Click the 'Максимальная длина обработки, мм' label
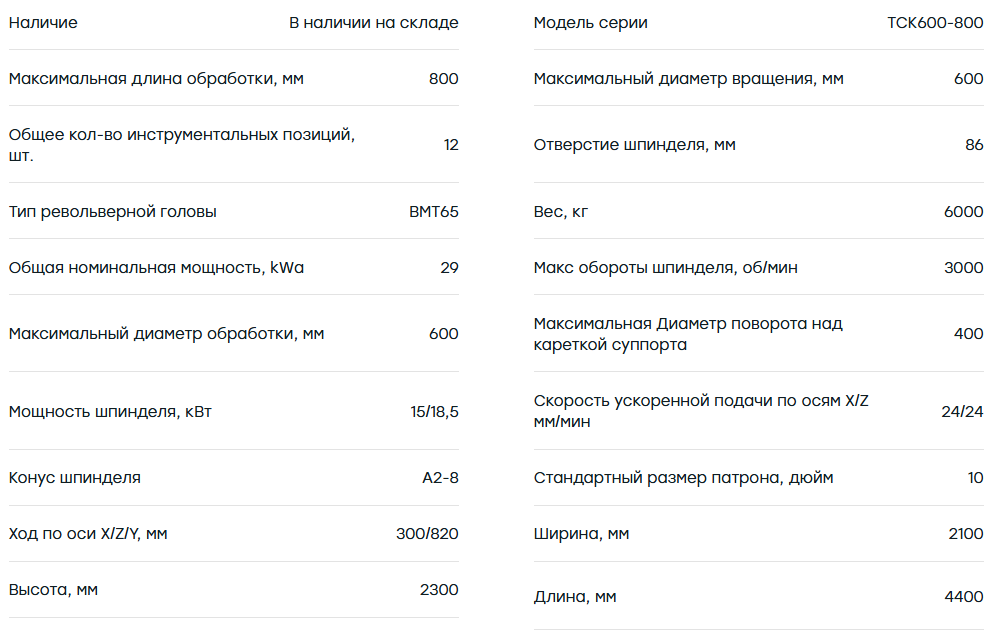Viewport: 1002px width, 631px height. (156, 79)
